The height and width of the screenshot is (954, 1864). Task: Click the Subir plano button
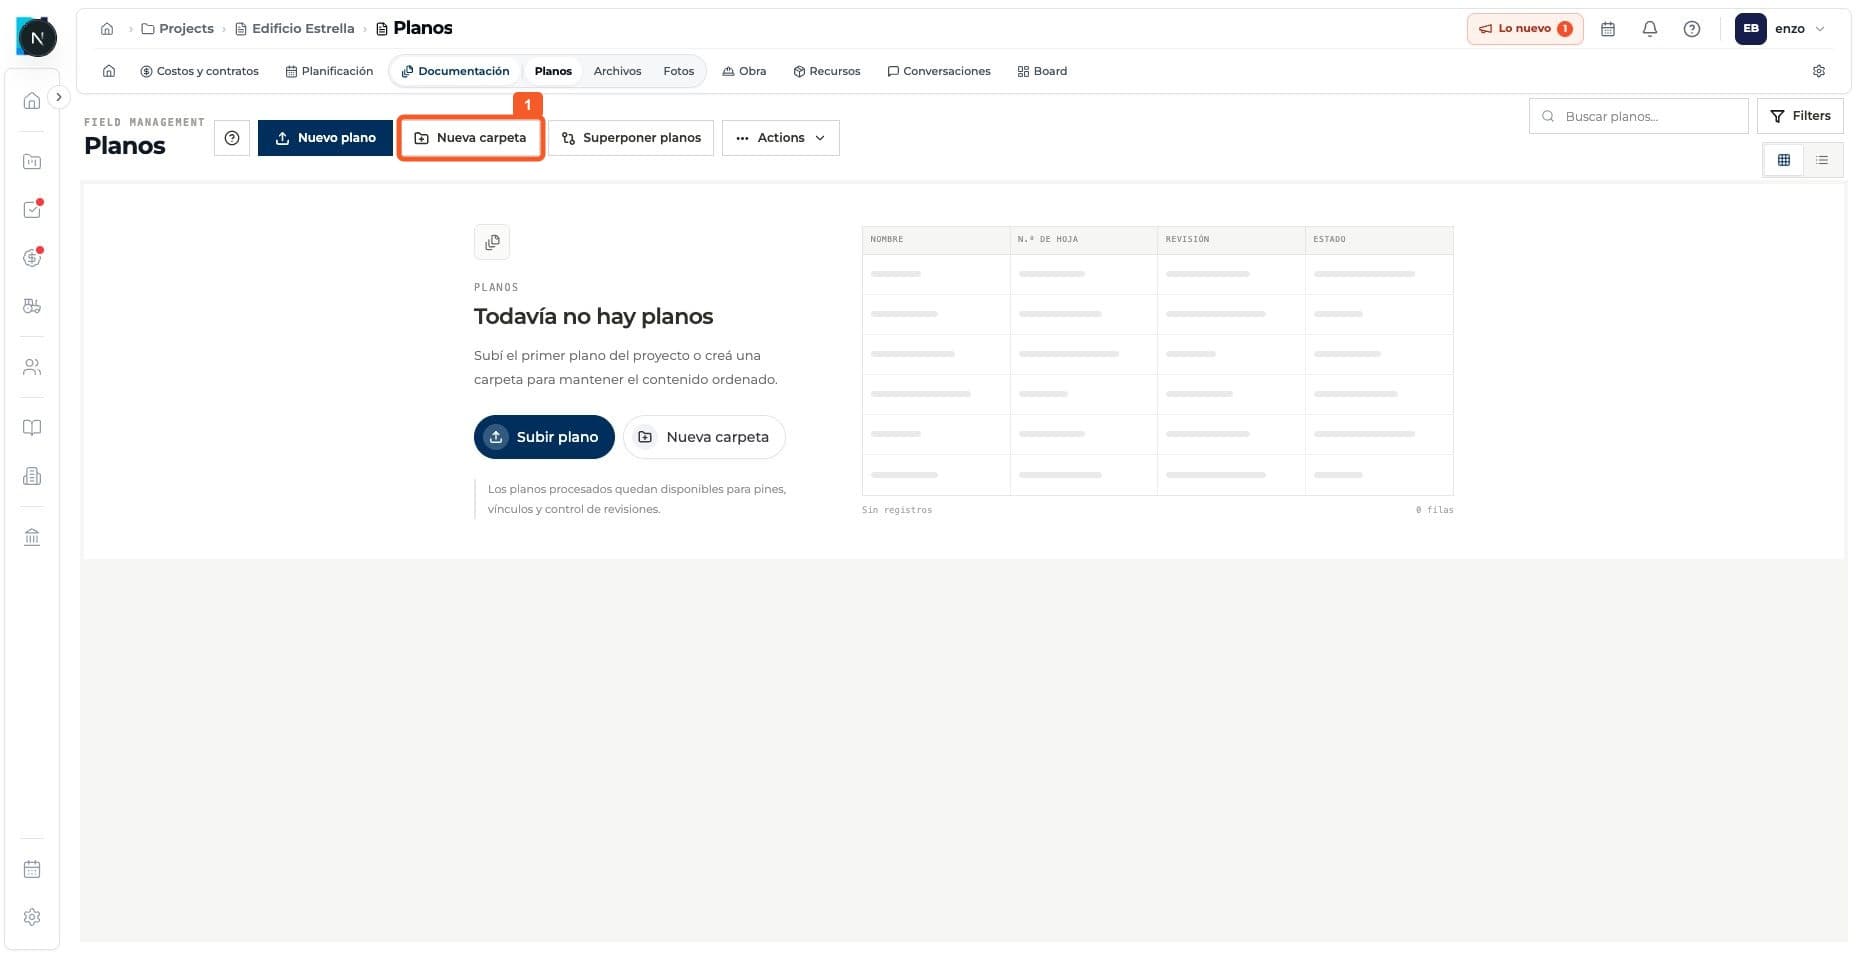click(x=544, y=437)
